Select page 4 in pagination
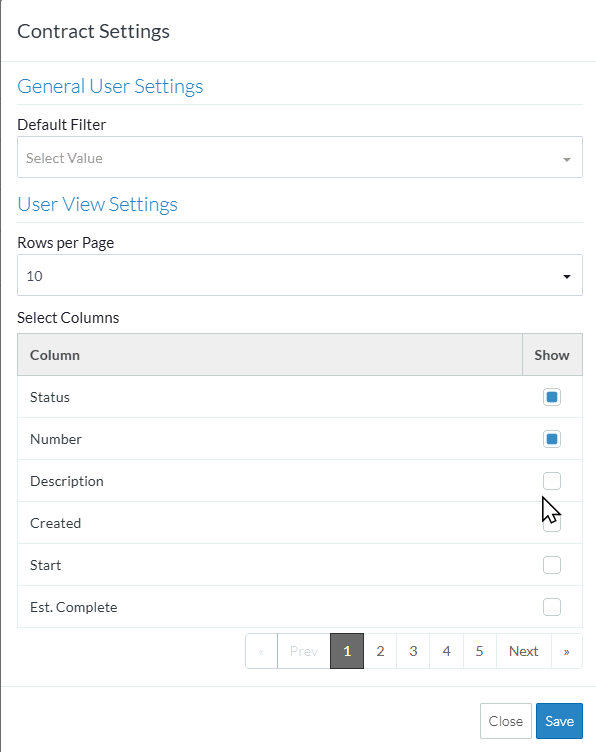This screenshot has height=752, width=596. pos(446,651)
